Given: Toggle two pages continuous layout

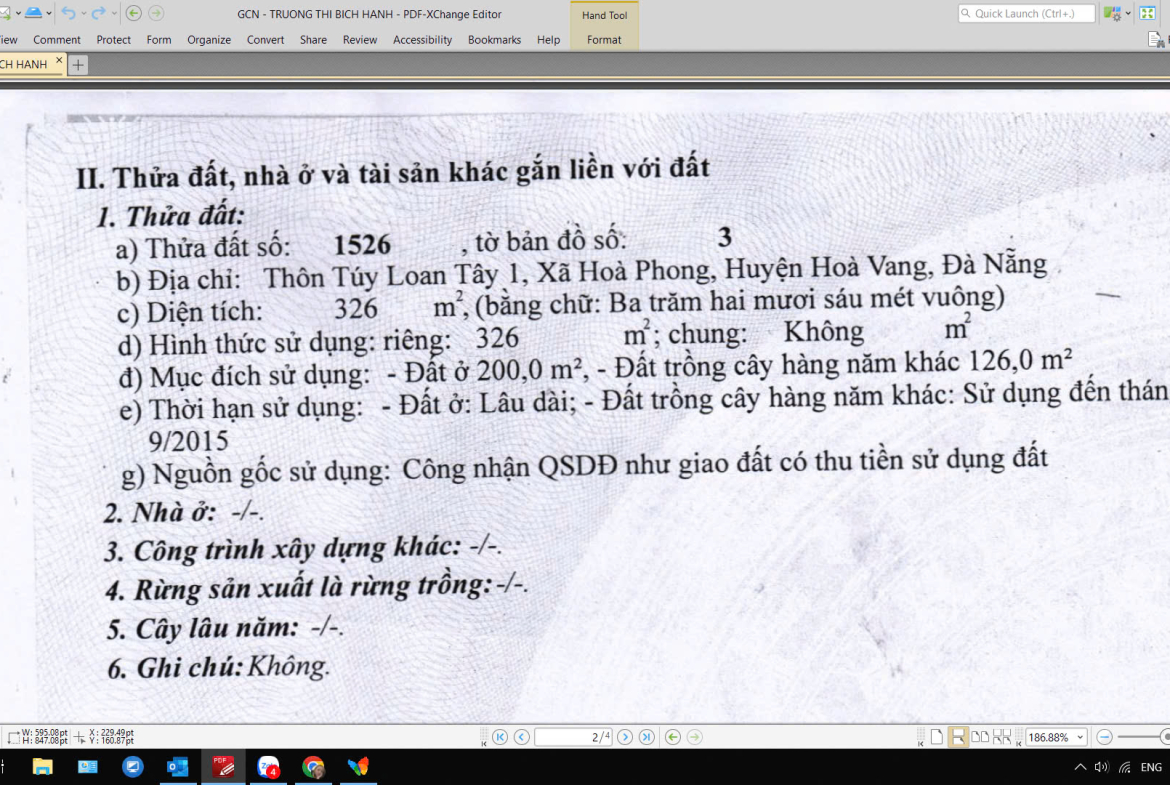Looking at the screenshot, I should pos(1002,737).
